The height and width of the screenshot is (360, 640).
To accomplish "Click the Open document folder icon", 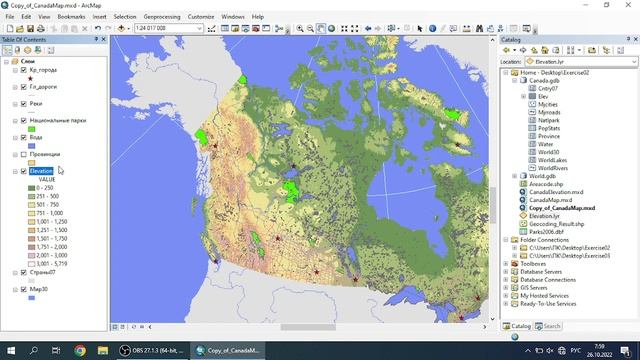I will [20, 29].
